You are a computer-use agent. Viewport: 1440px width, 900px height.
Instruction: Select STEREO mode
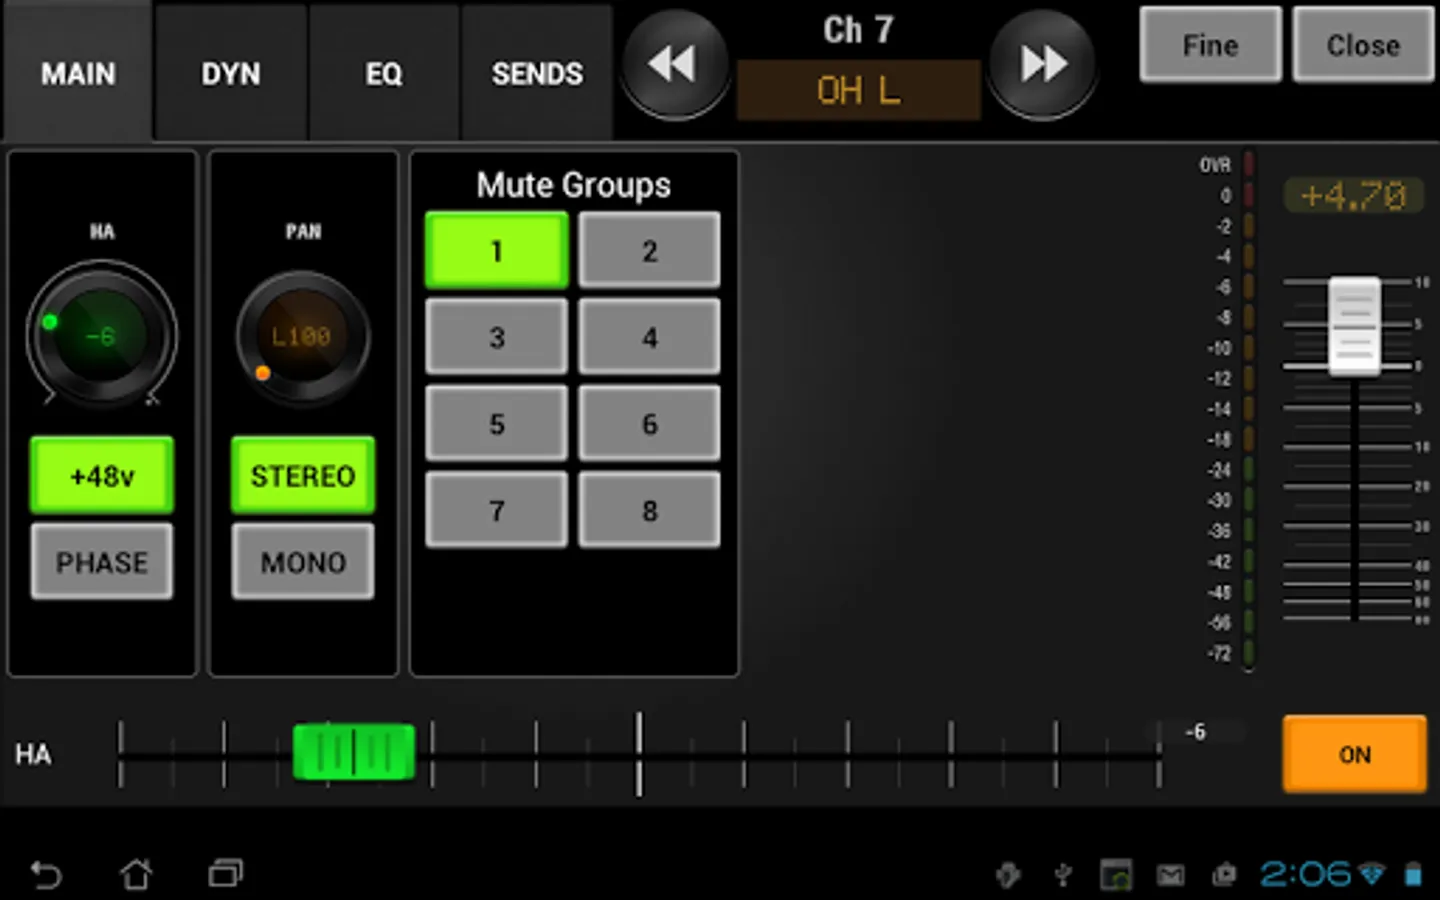pyautogui.click(x=303, y=476)
